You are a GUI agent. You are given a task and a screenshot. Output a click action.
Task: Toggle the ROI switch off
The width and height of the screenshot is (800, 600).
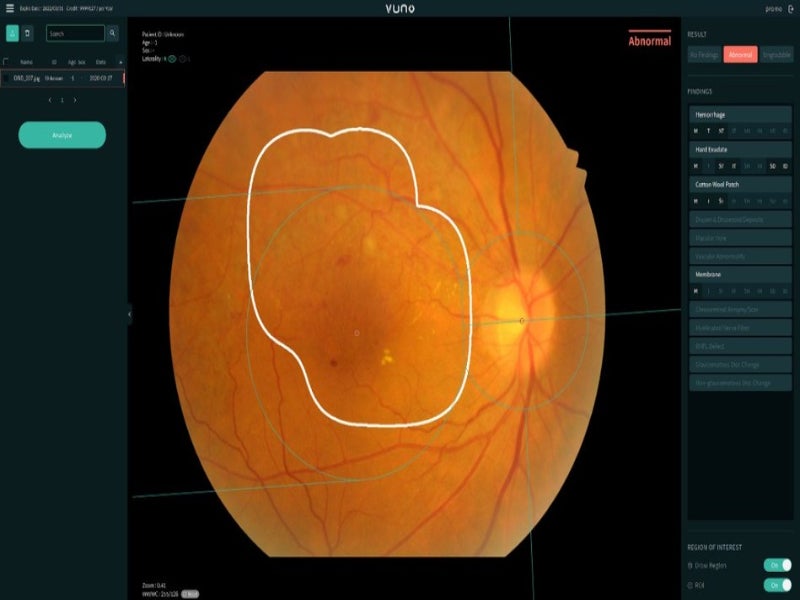[x=777, y=585]
